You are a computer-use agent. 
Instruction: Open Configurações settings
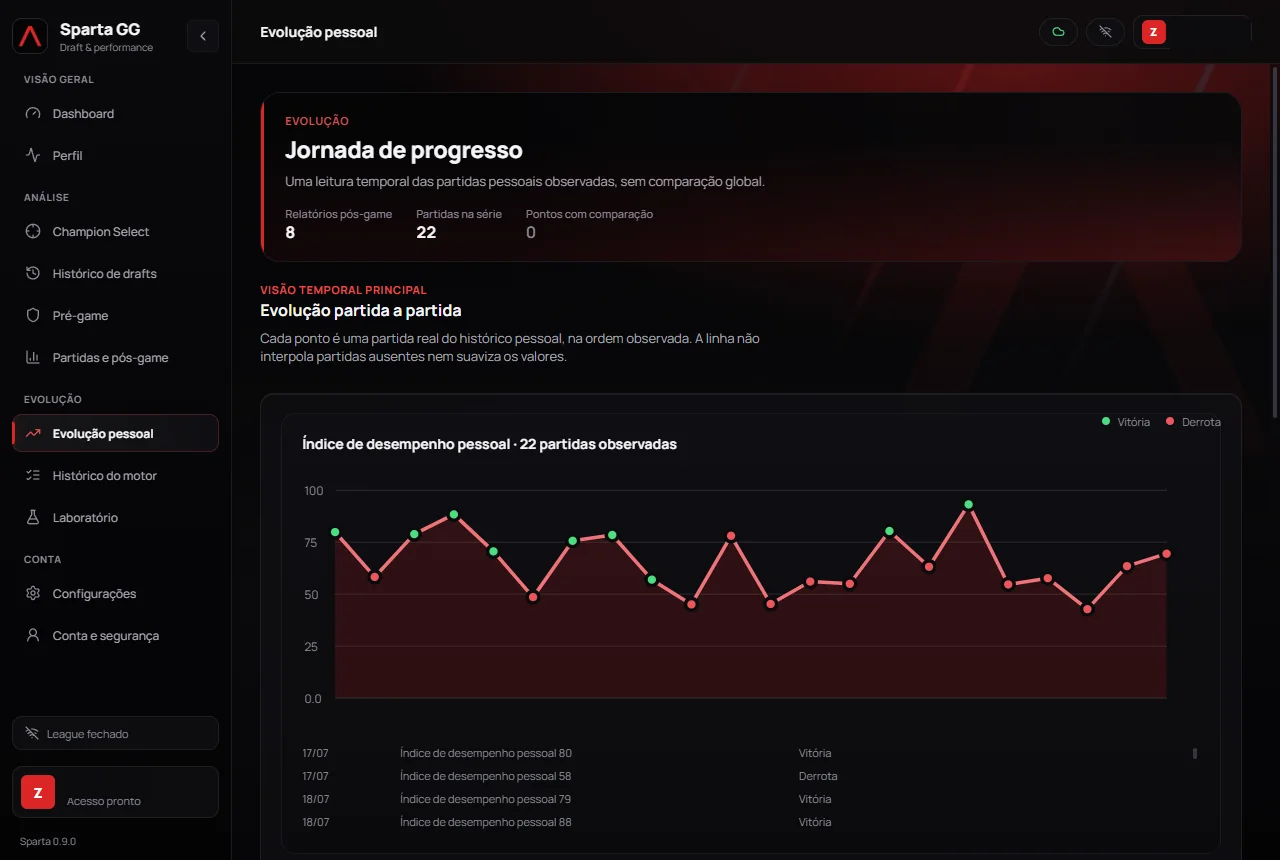tap(115, 594)
